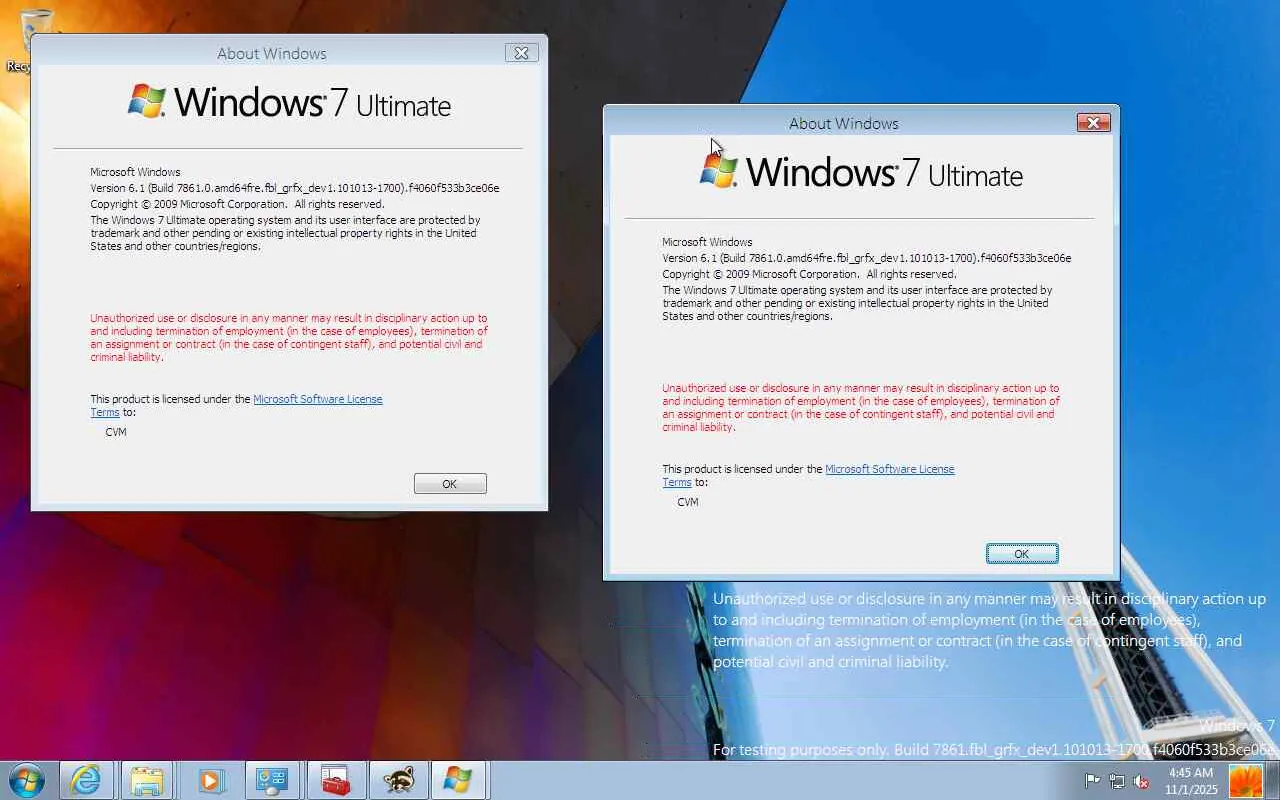Click "Microsoft Windows" text in right dialog
Screen dimensions: 1280x800
point(707,242)
